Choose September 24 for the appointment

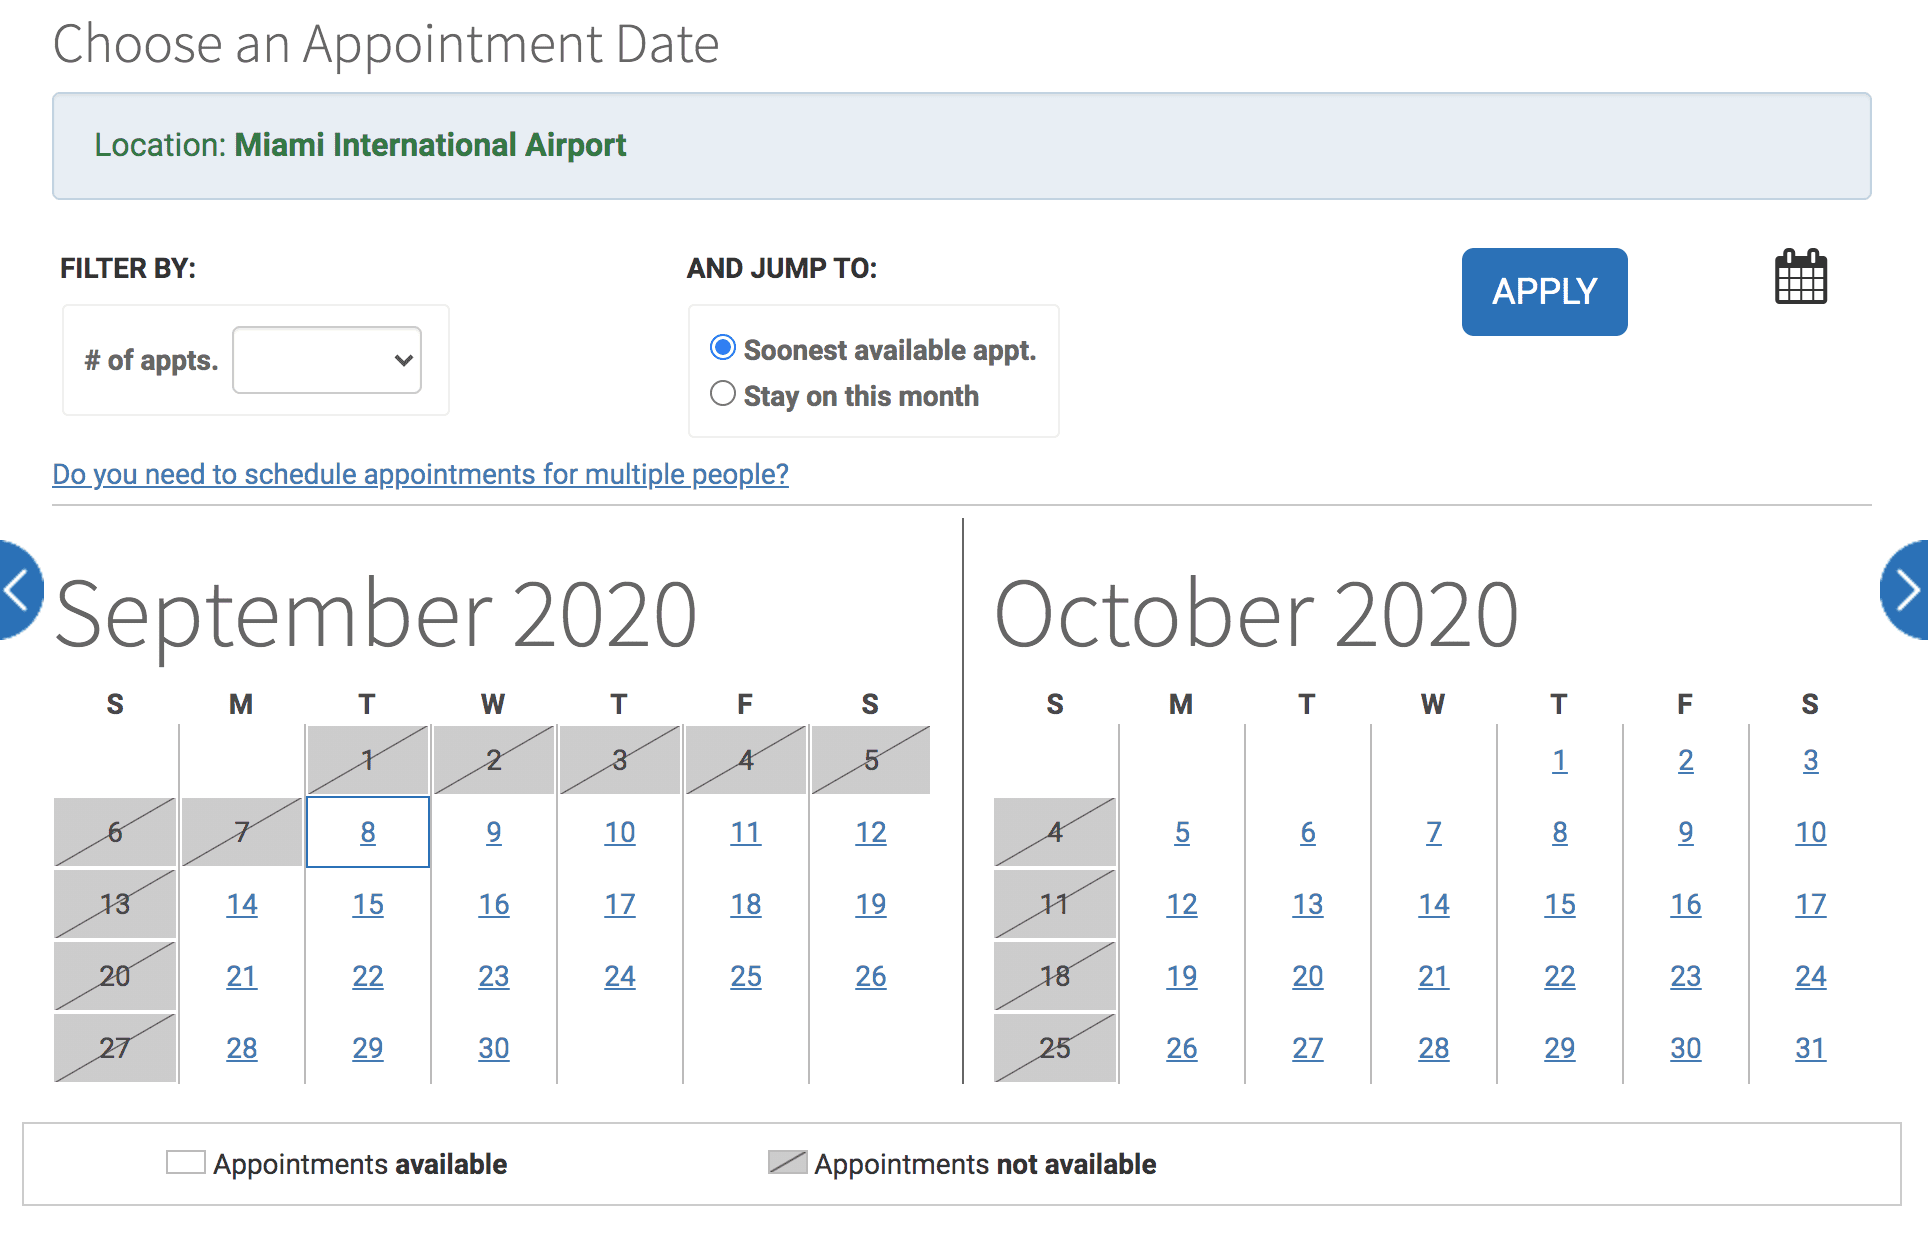619,976
